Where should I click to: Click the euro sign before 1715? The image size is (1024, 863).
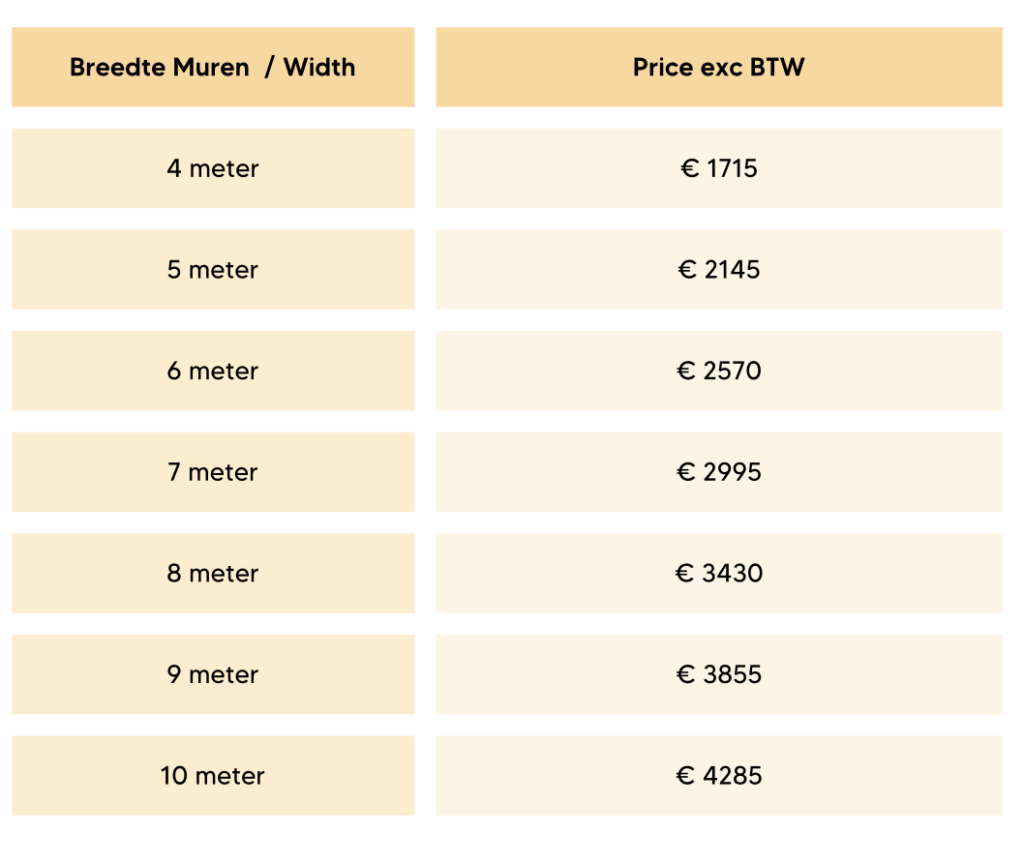click(689, 169)
